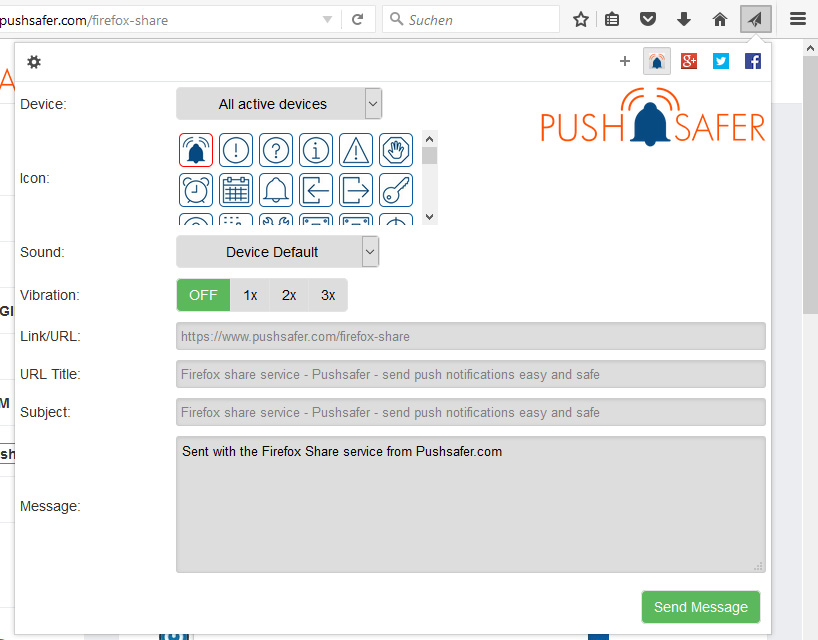818x640 pixels.
Task: Click the Pushsafer logo
Action: 653,117
